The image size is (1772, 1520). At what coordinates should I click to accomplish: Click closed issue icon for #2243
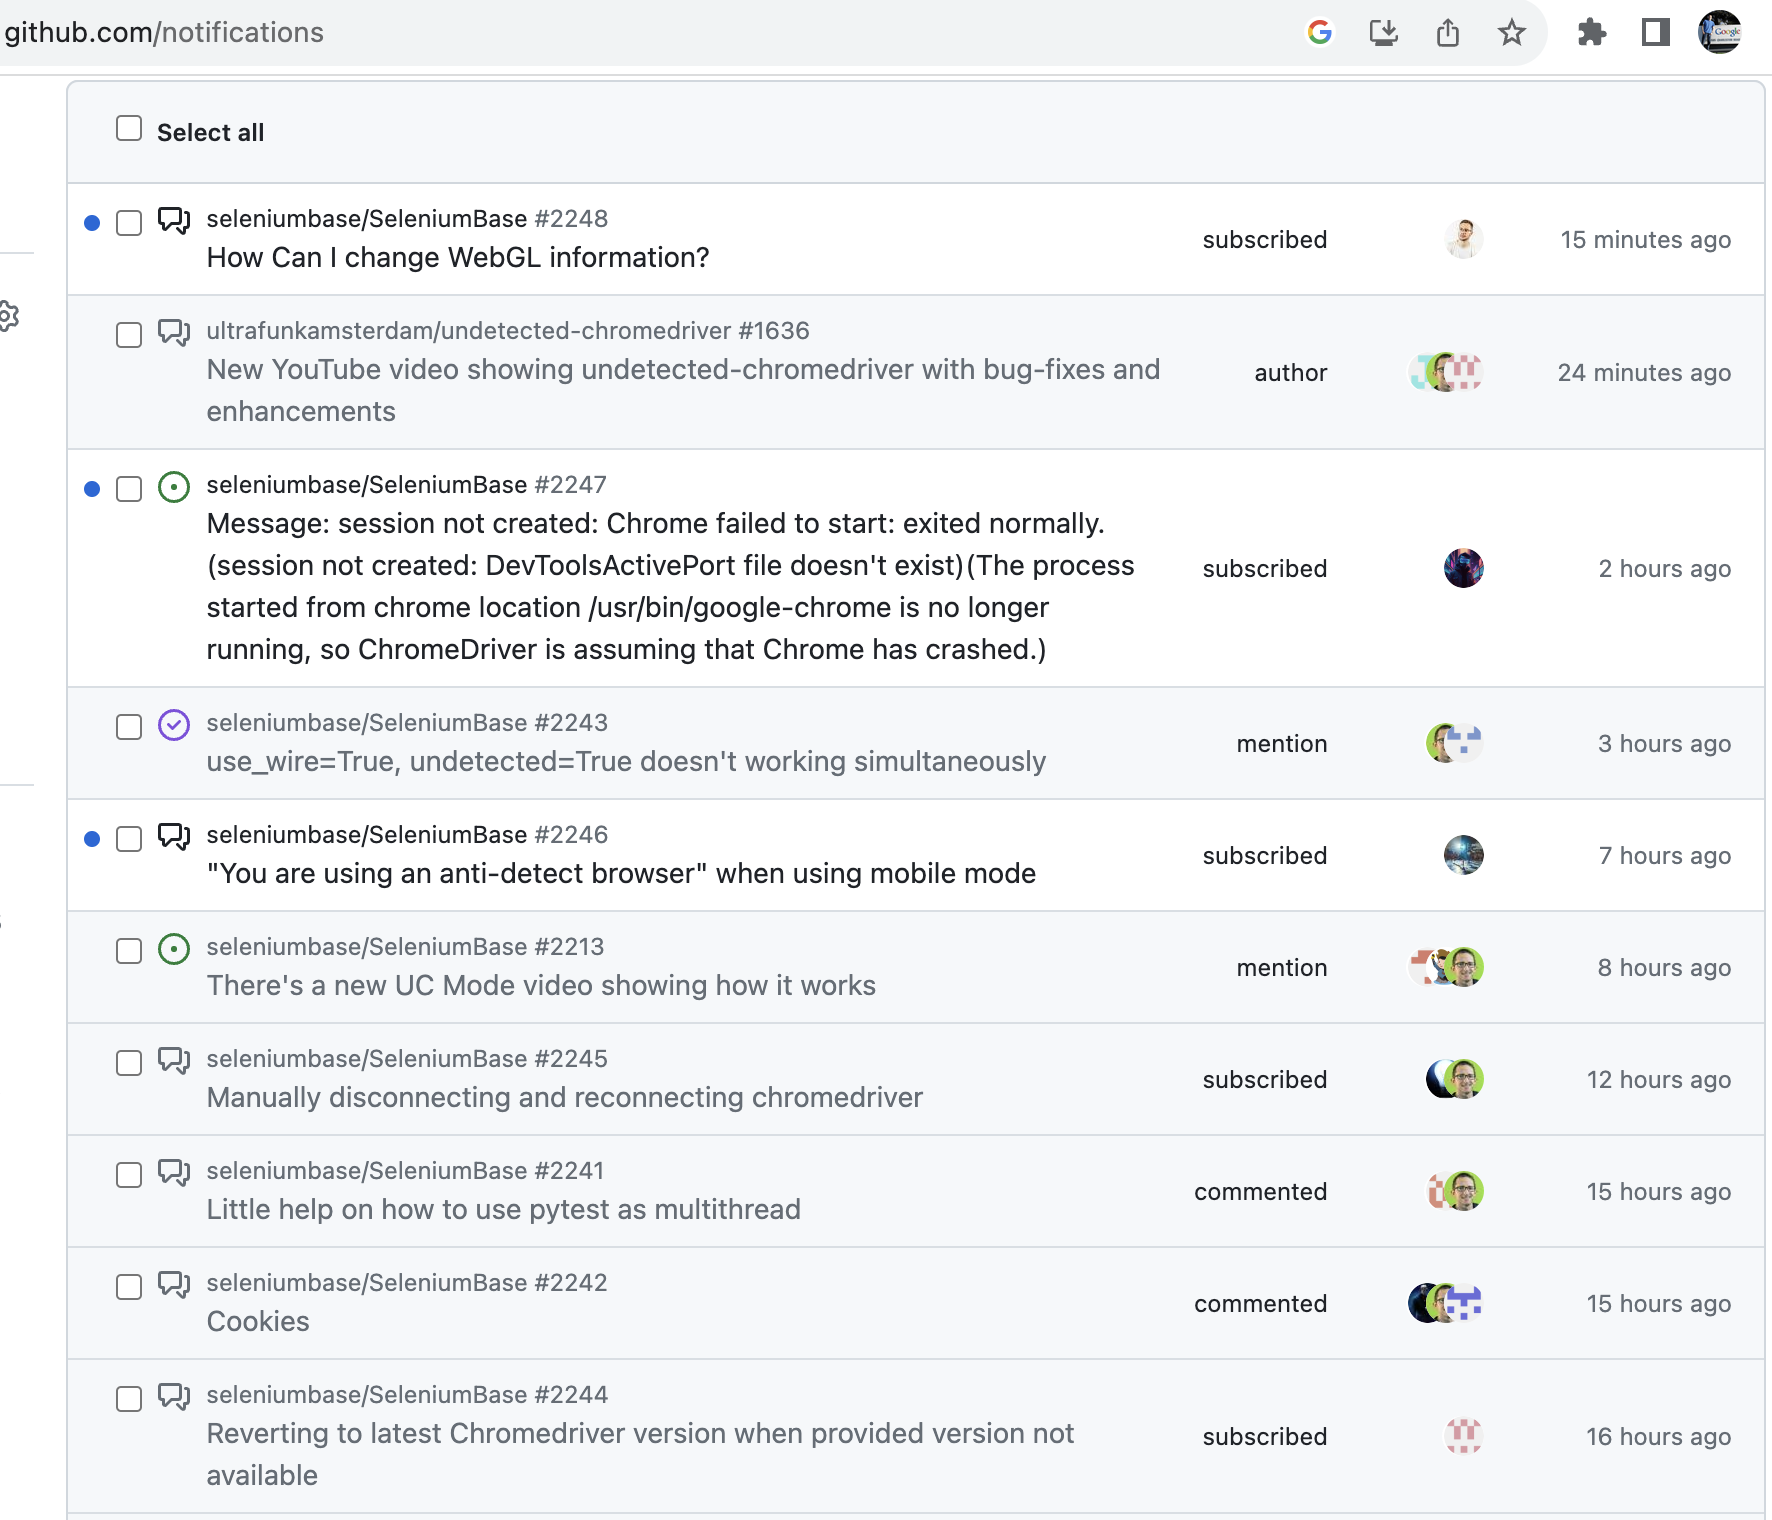pos(174,725)
